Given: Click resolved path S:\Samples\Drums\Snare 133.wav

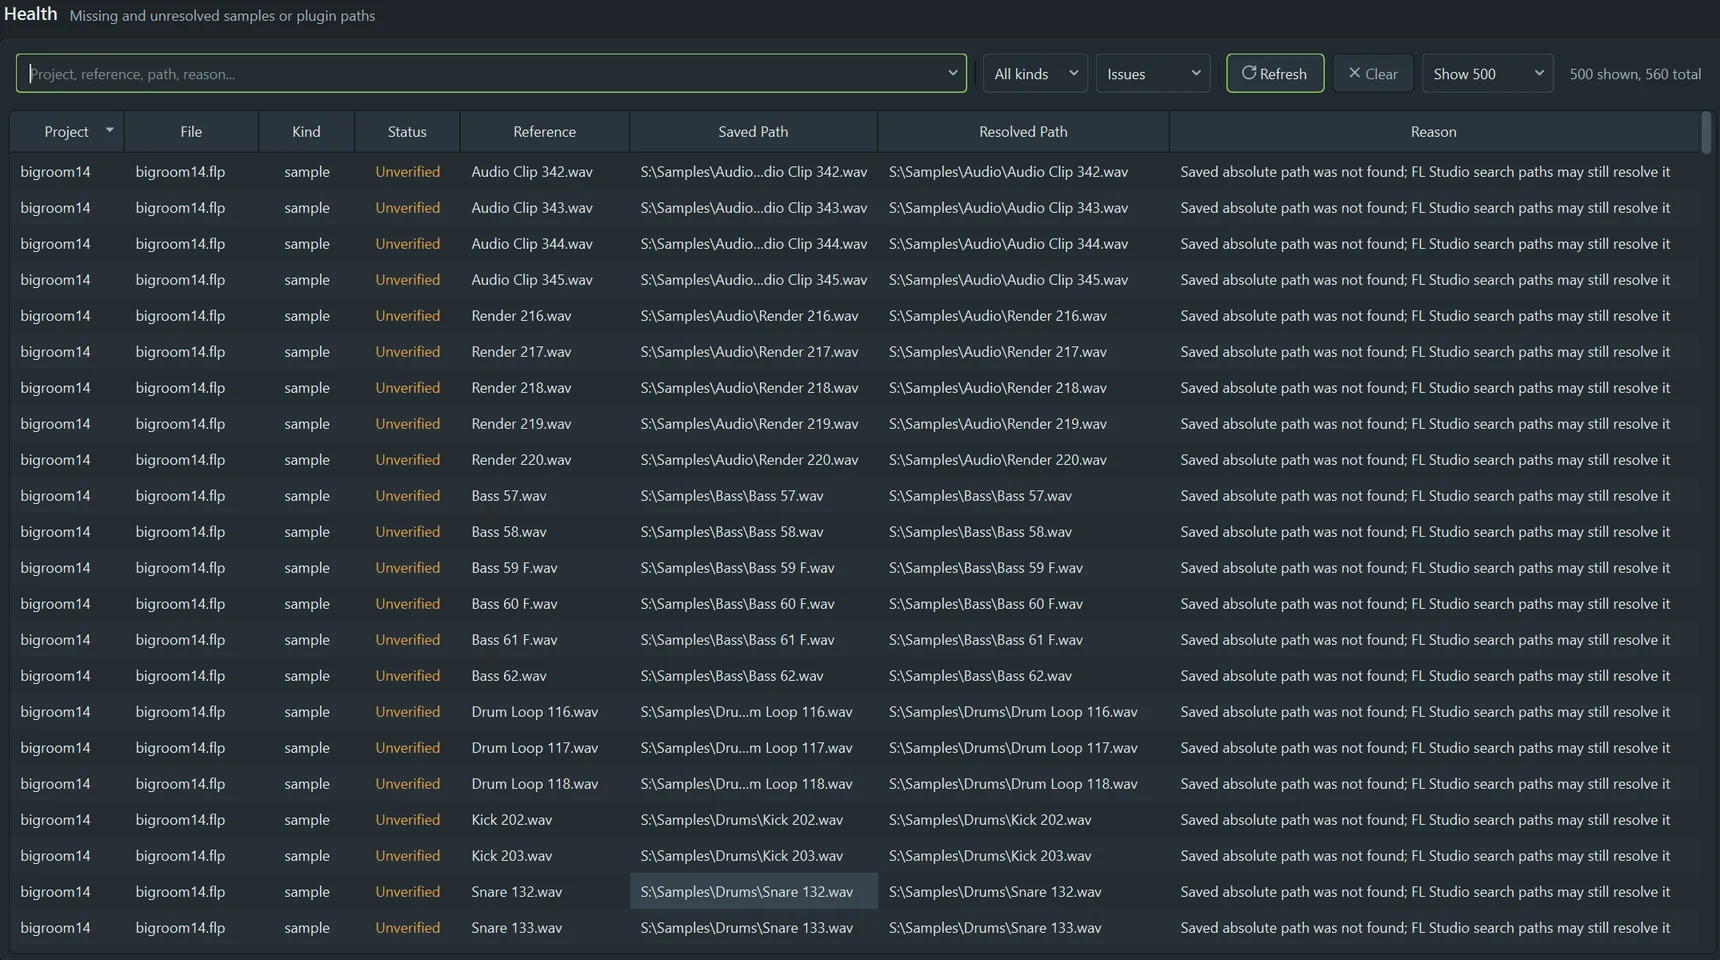Looking at the screenshot, I should [x=1024, y=928].
